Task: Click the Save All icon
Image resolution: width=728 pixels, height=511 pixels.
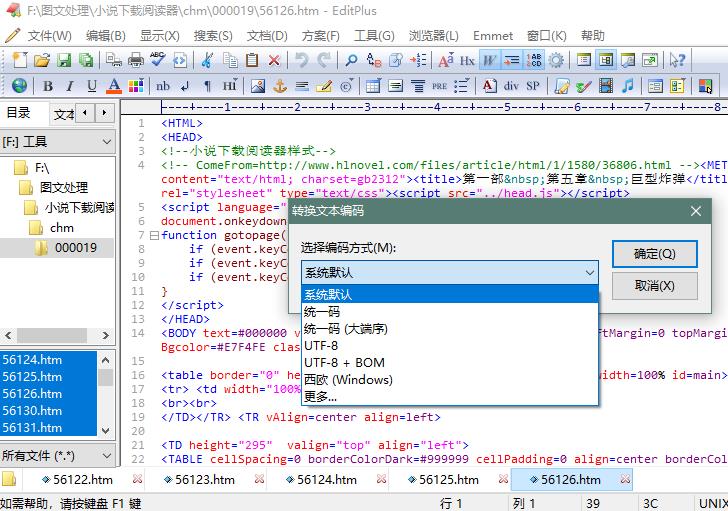Action: coord(86,60)
